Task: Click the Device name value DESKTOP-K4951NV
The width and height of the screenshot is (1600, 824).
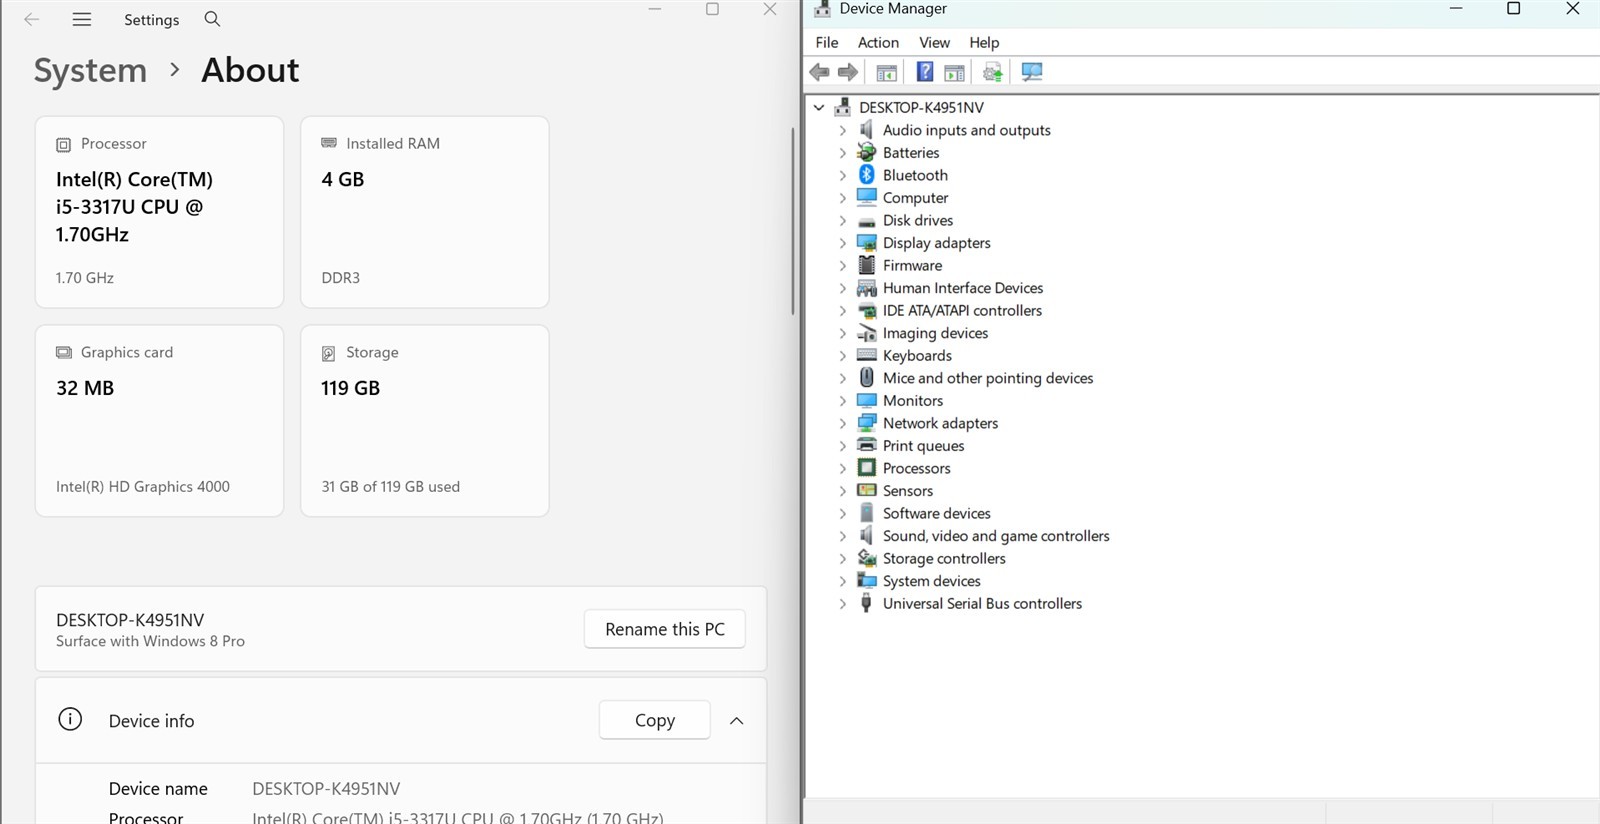Action: [326, 788]
